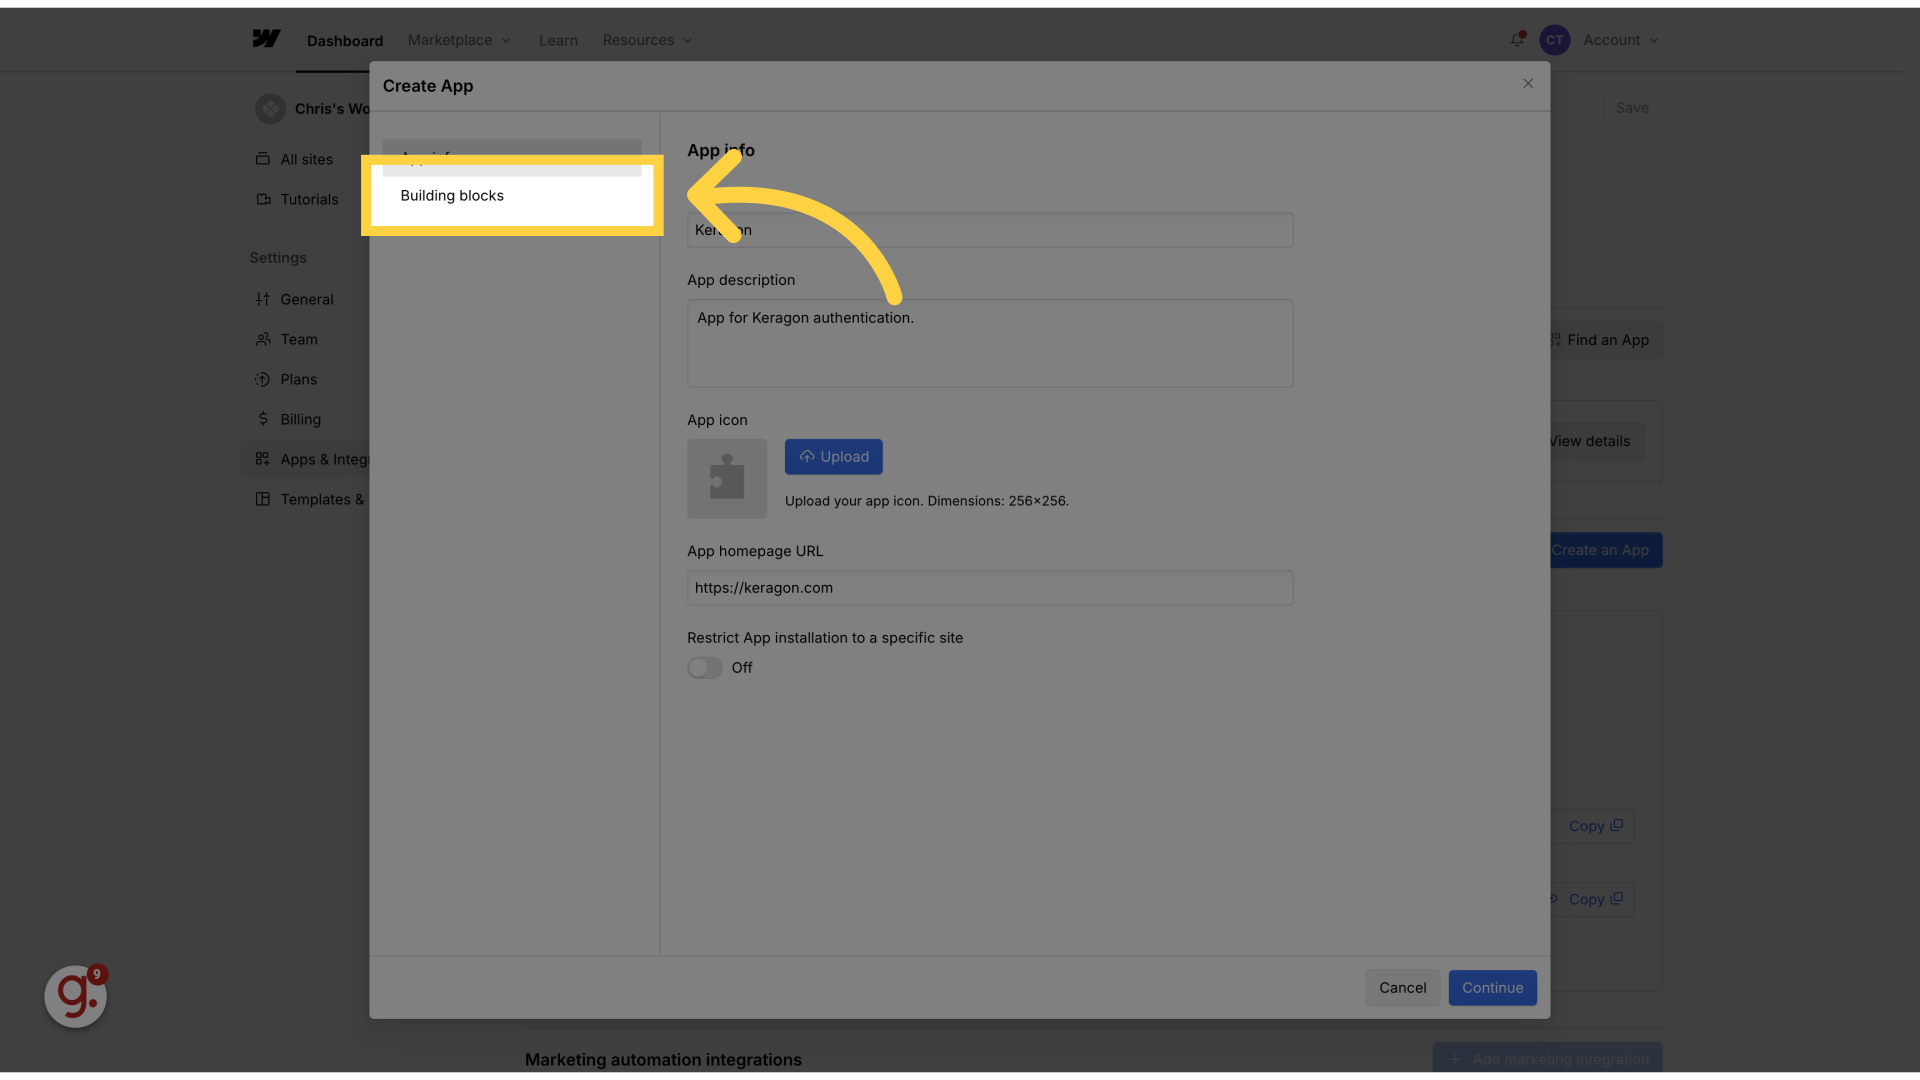The image size is (1920, 1080).
Task: Click the Chris's workspace avatar icon
Action: [270, 108]
